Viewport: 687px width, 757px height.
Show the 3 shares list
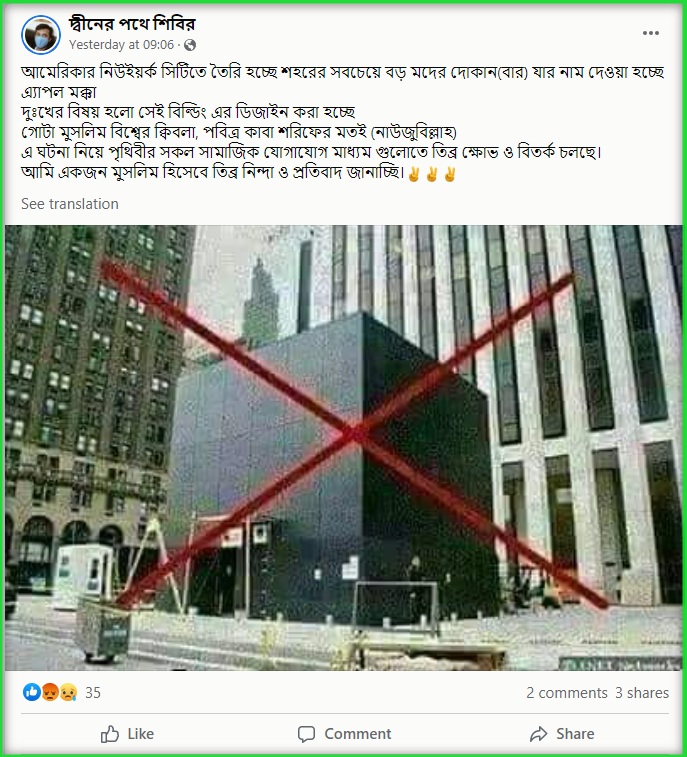[642, 693]
